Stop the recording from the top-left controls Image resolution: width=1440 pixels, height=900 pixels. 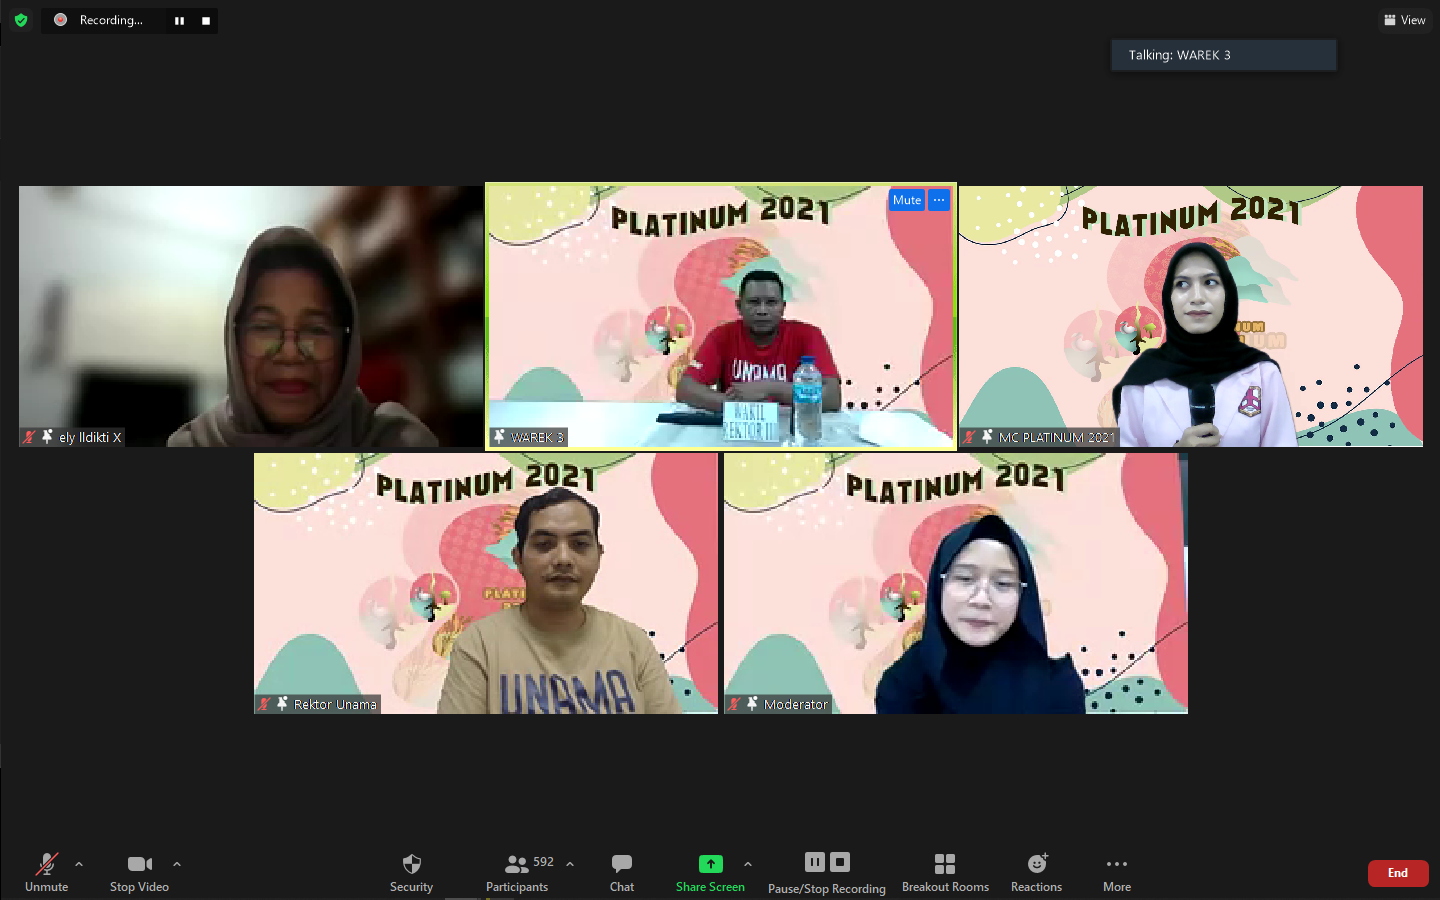(x=206, y=20)
